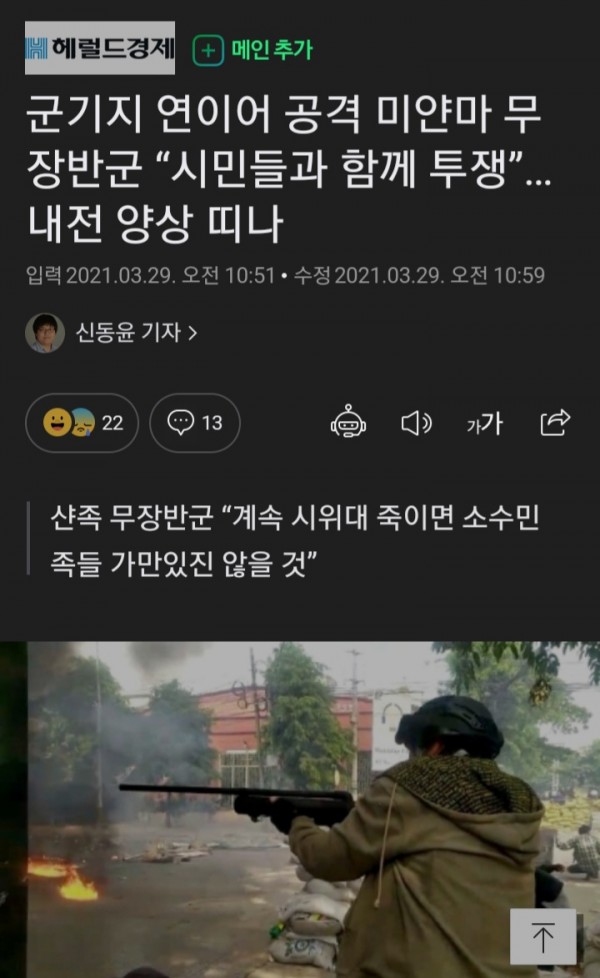Open the article photo of armed protester
The height and width of the screenshot is (978, 600).
[300, 809]
